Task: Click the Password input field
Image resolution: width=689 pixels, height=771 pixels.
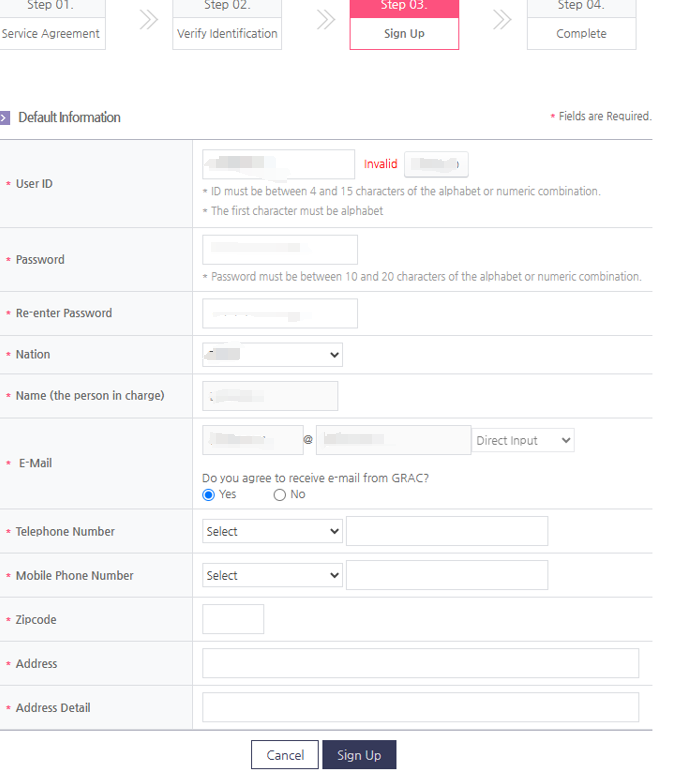Action: click(x=280, y=250)
